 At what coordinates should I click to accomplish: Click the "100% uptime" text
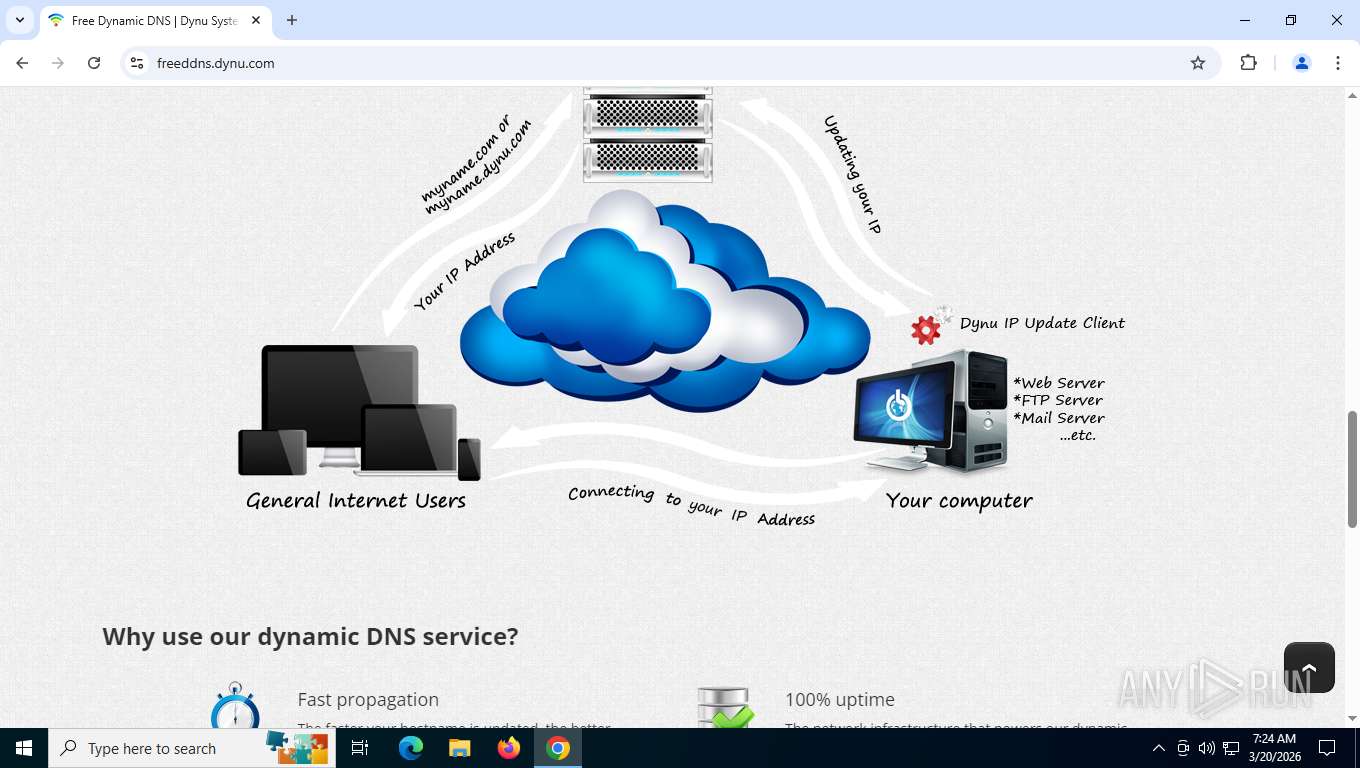(840, 700)
